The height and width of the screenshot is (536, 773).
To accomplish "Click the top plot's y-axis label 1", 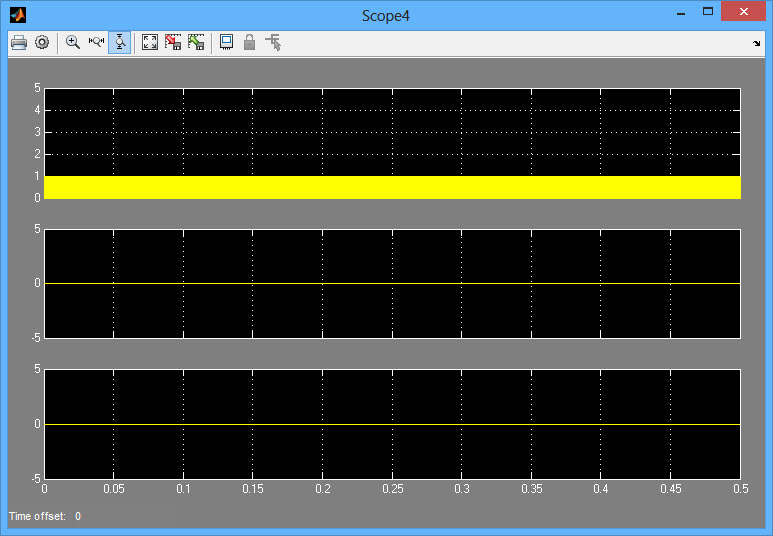I will (x=37, y=176).
